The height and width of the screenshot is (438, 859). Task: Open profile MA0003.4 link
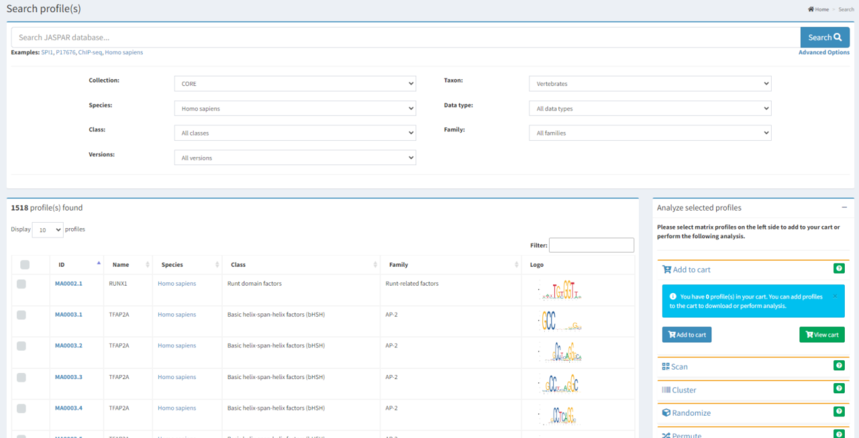pyautogui.click(x=68, y=408)
